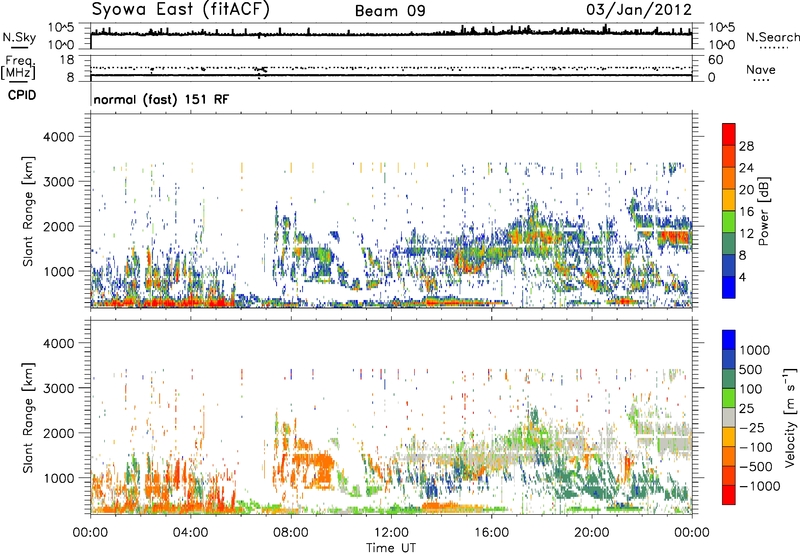Click the '18' frequency axis tick
800x554 pixels.
[x=67, y=60]
